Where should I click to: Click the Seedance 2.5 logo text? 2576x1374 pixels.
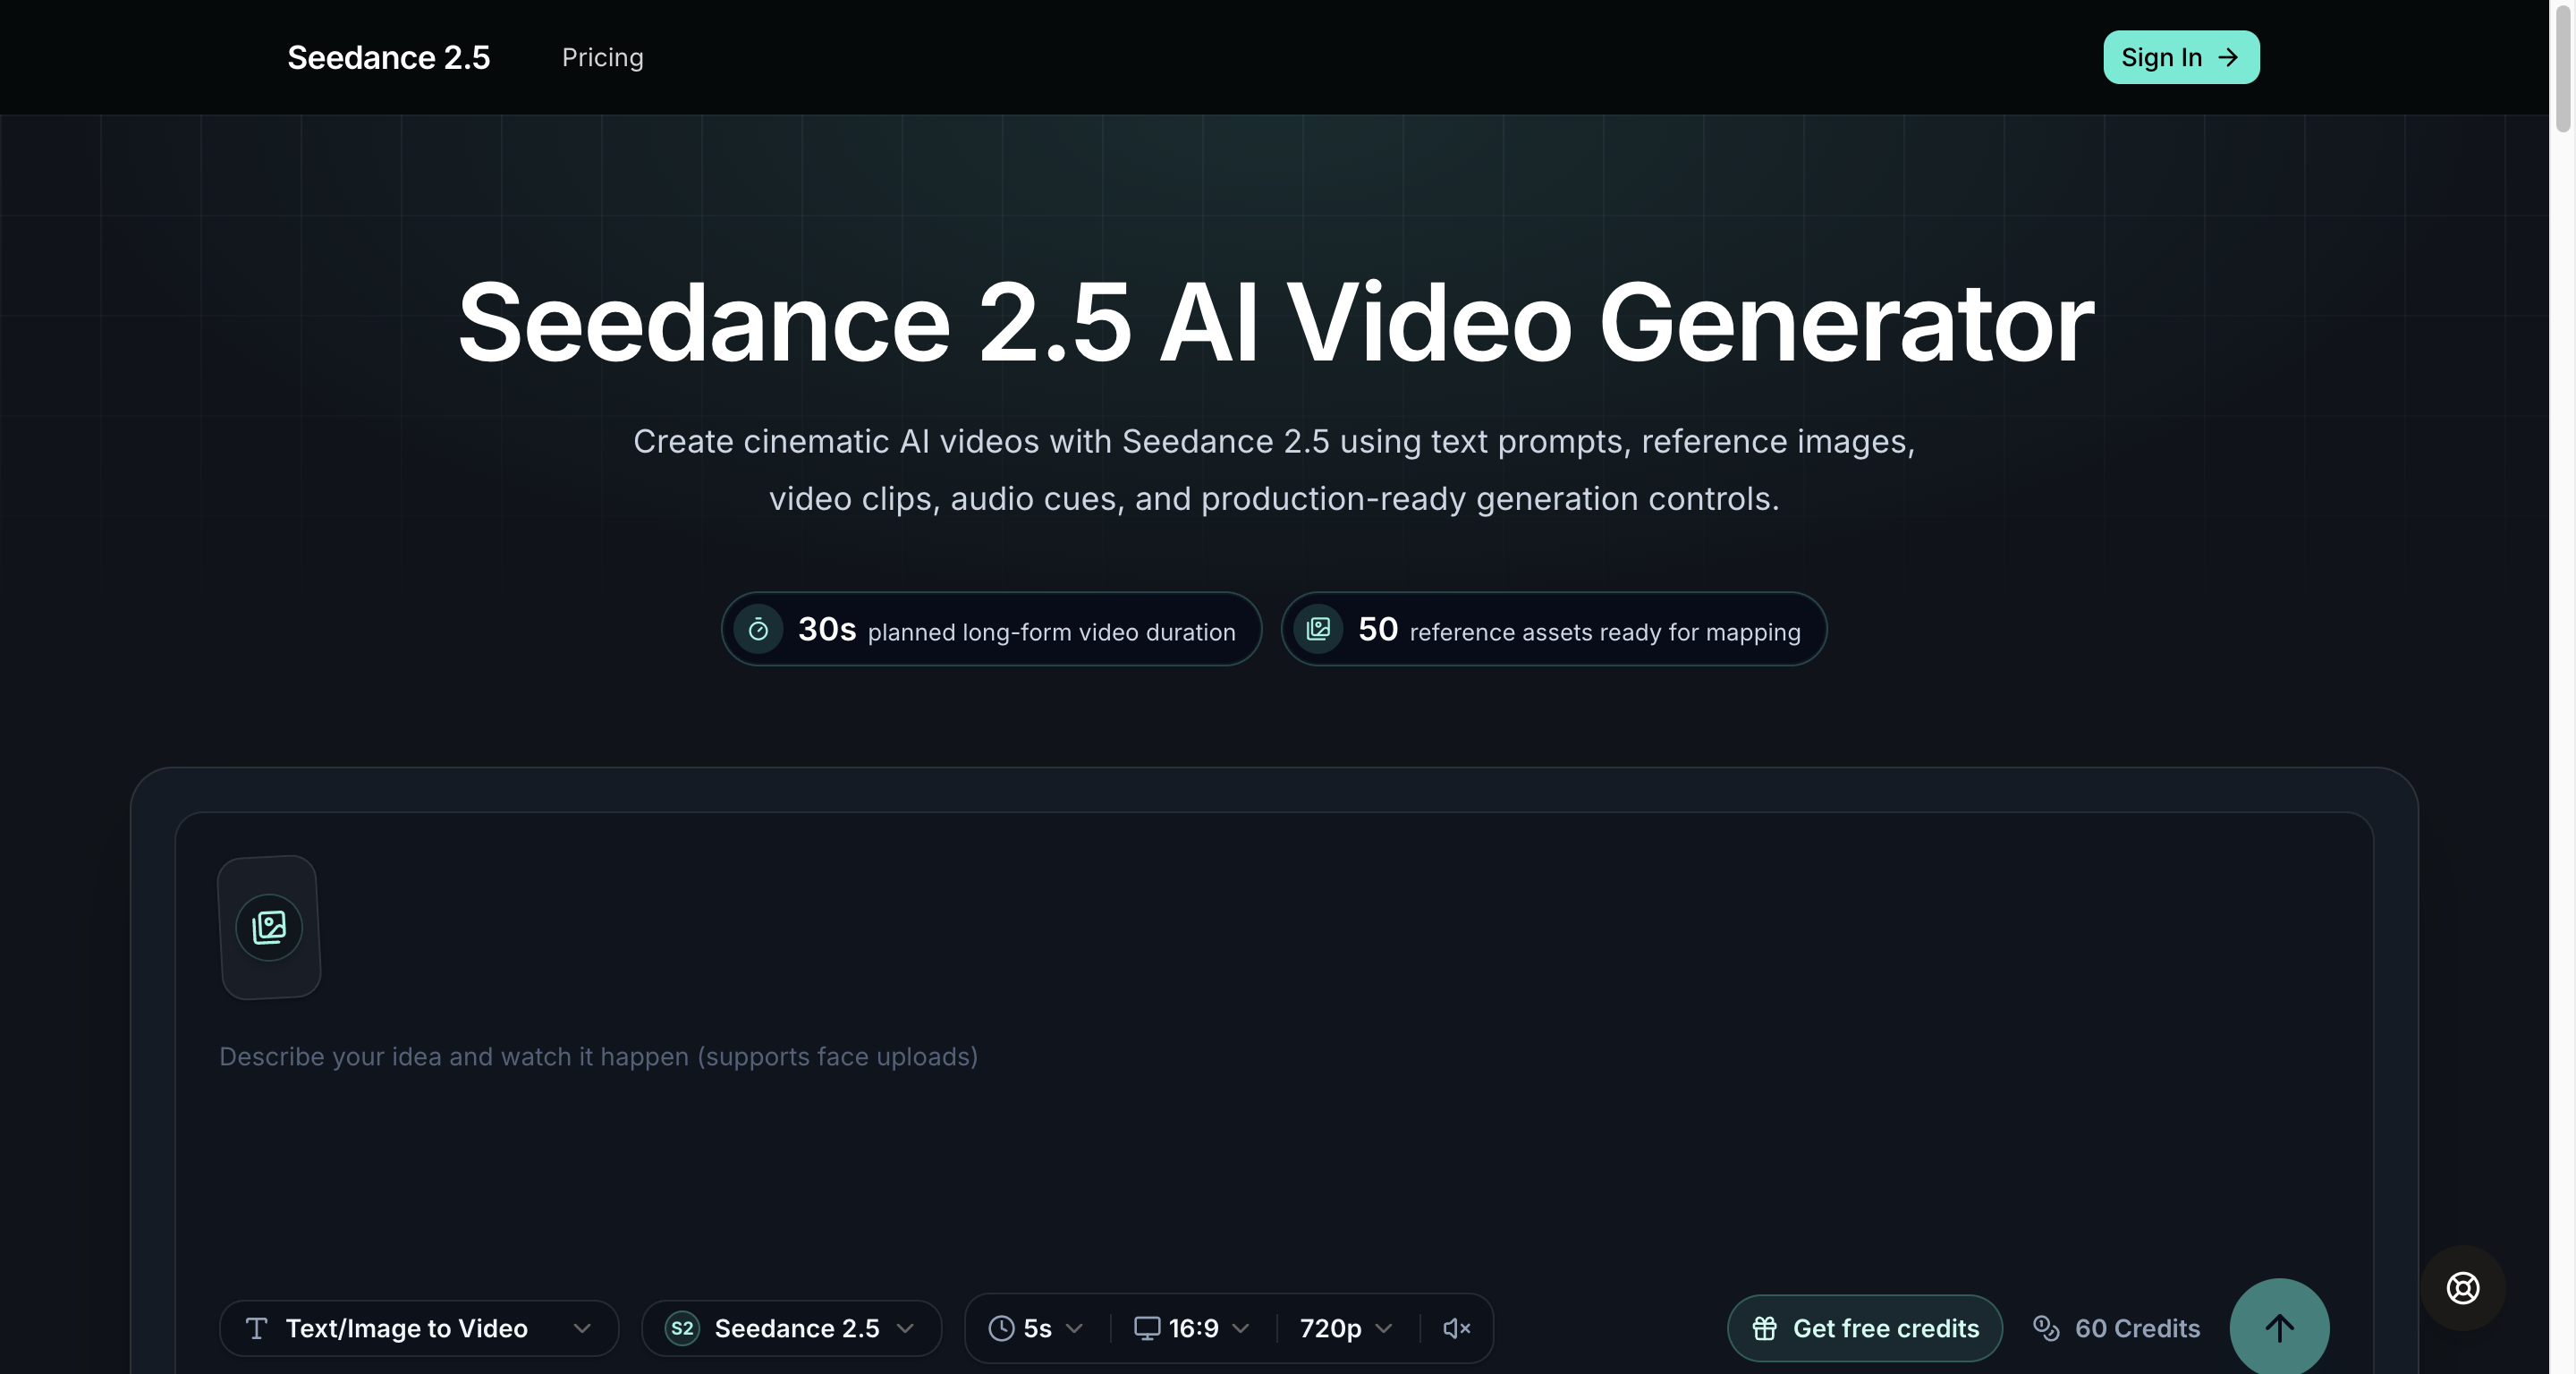pyautogui.click(x=388, y=57)
